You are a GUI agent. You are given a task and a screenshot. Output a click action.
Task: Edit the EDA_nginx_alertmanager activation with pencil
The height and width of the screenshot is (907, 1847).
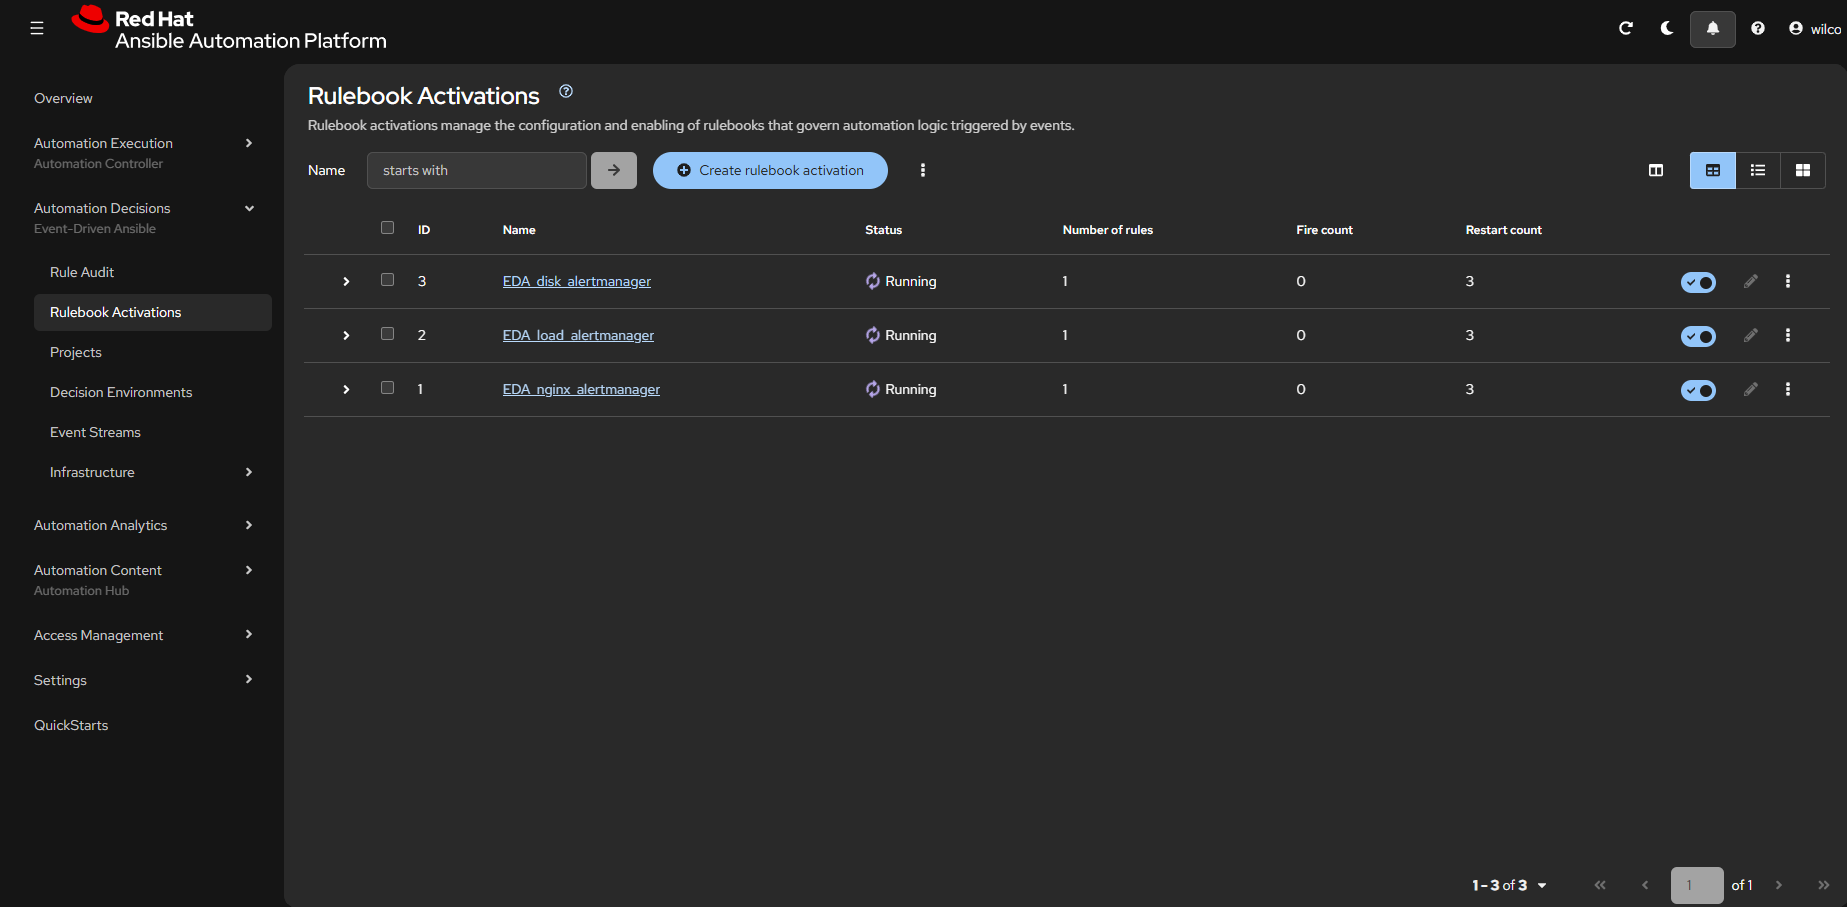pyautogui.click(x=1751, y=389)
